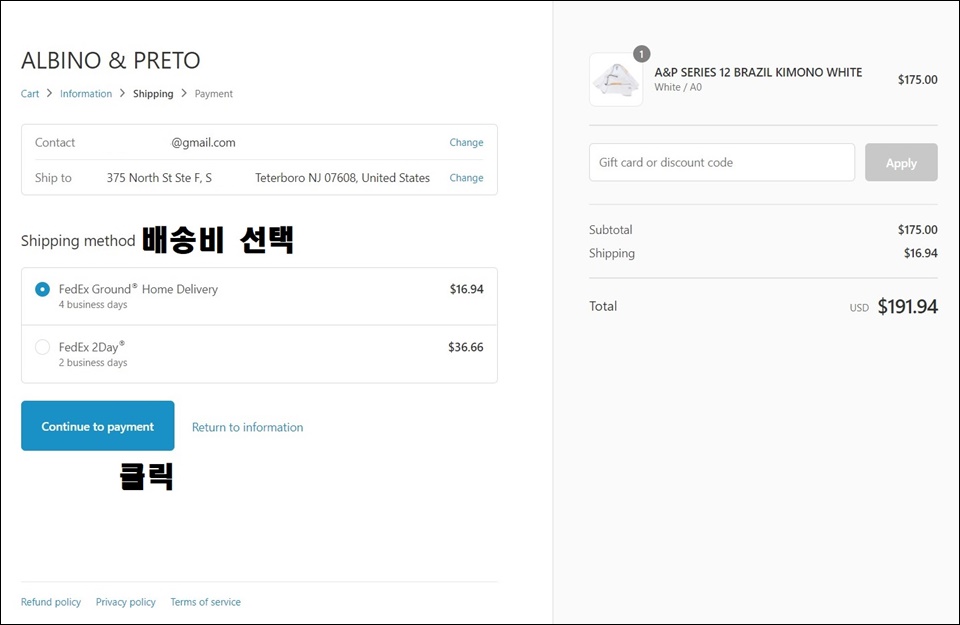Screen dimensions: 960x625
Task: Click the Teterboro NJ 07608 address text
Action: click(342, 178)
